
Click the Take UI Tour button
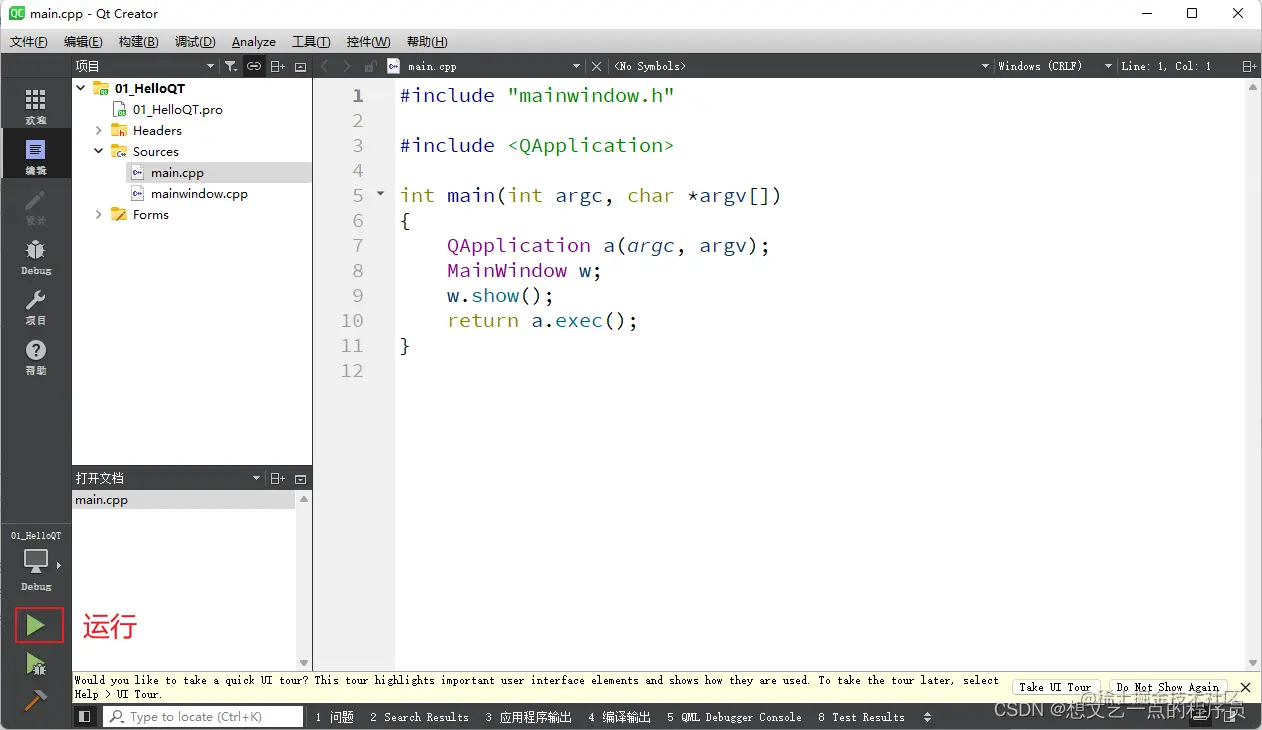tap(1055, 687)
